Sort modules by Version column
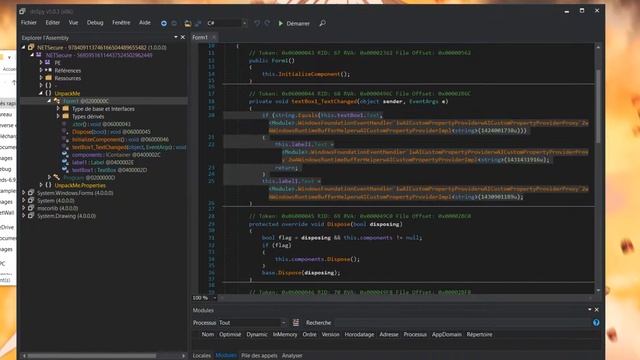640x360 pixels. point(331,334)
